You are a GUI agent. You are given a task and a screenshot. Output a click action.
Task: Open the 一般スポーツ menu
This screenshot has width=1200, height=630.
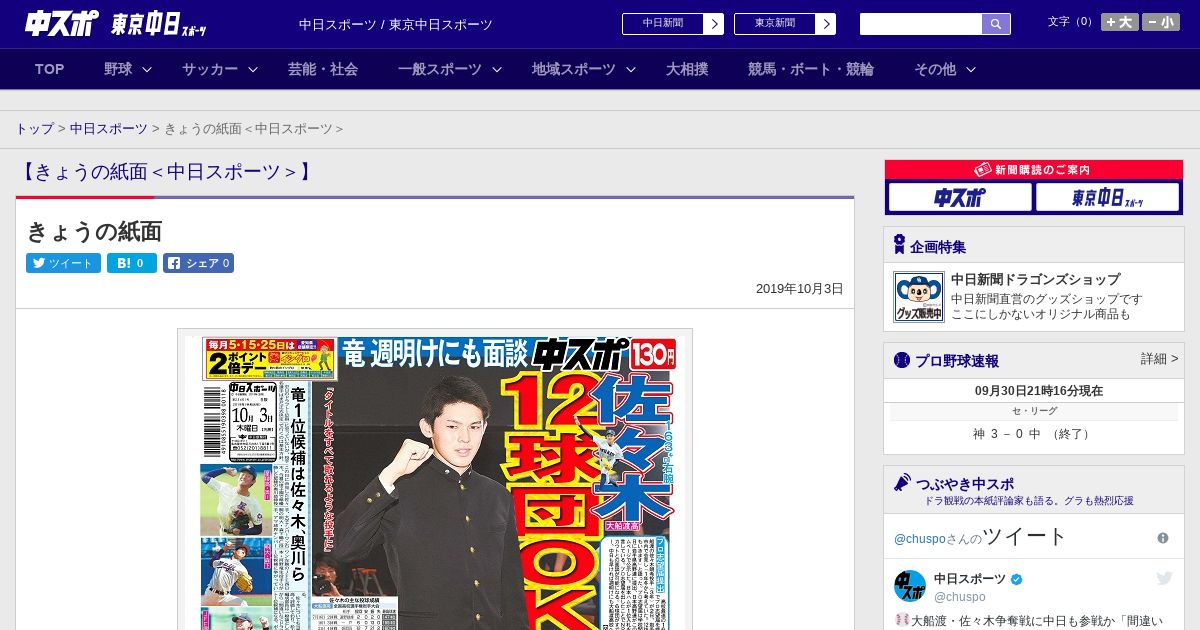pos(440,69)
